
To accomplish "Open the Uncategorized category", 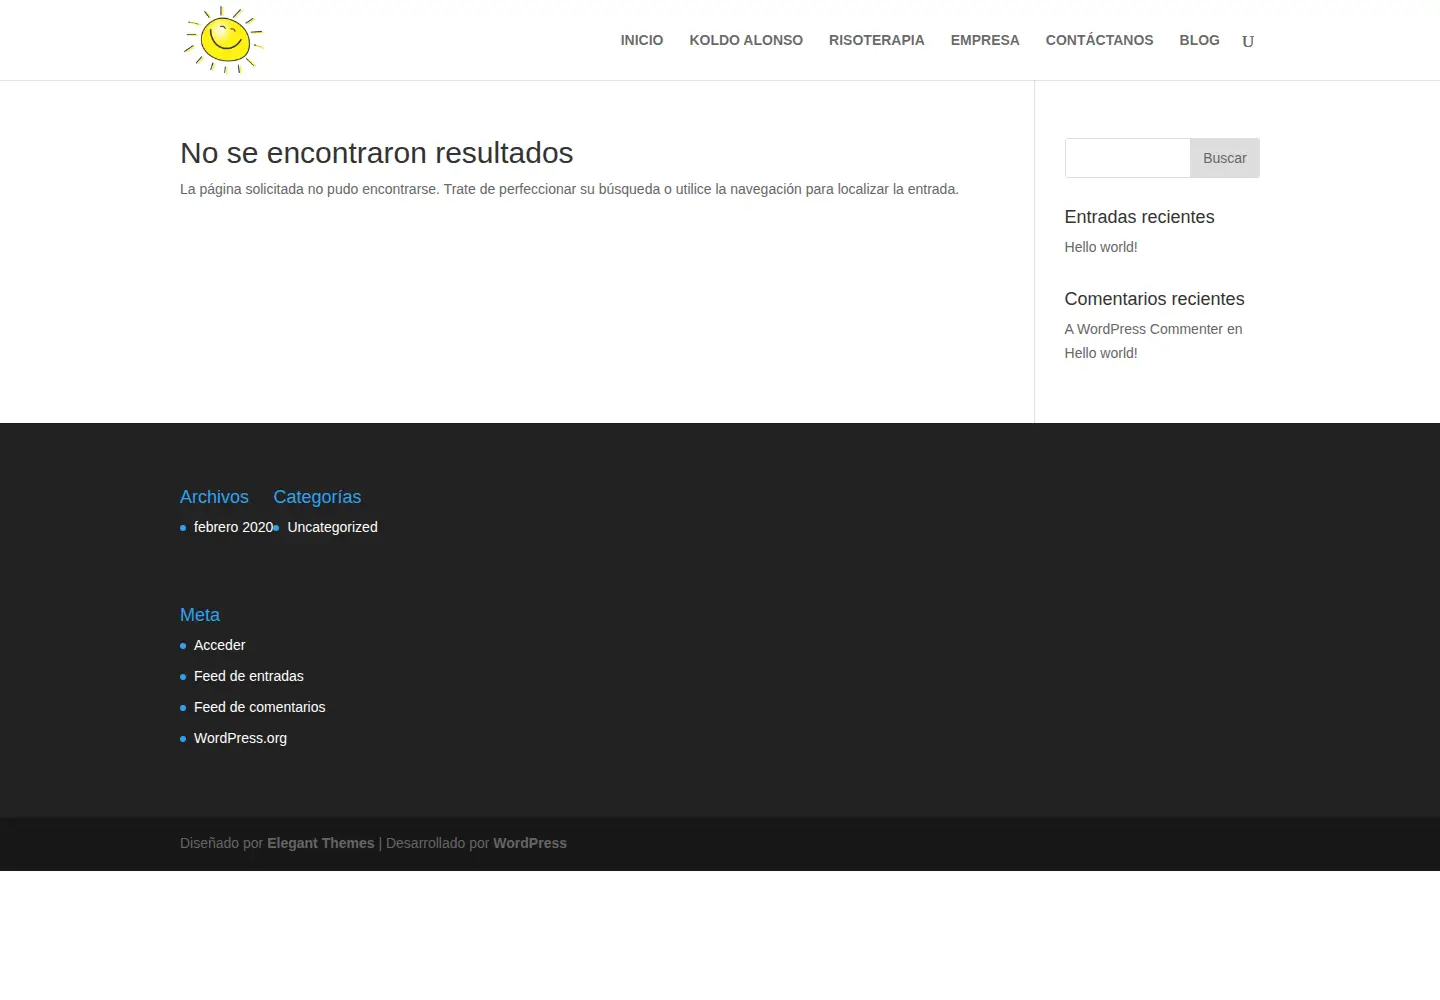I will pyautogui.click(x=333, y=527).
